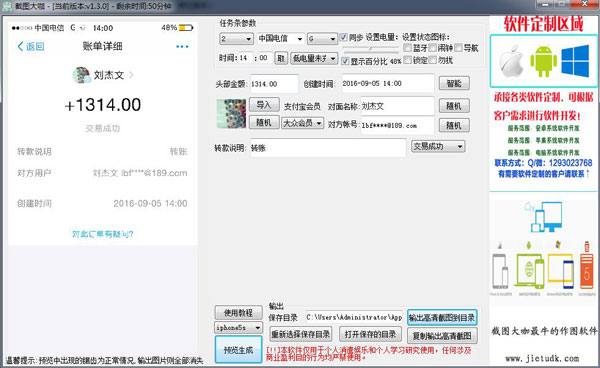Click the 使用教程 button

[x=238, y=313]
